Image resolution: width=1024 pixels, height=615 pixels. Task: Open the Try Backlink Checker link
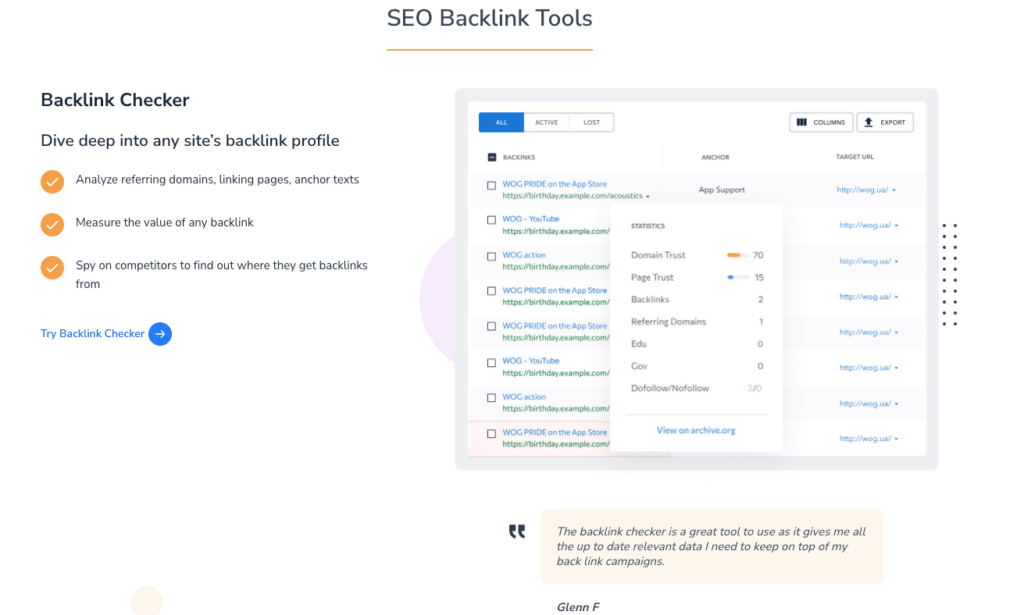pos(92,334)
